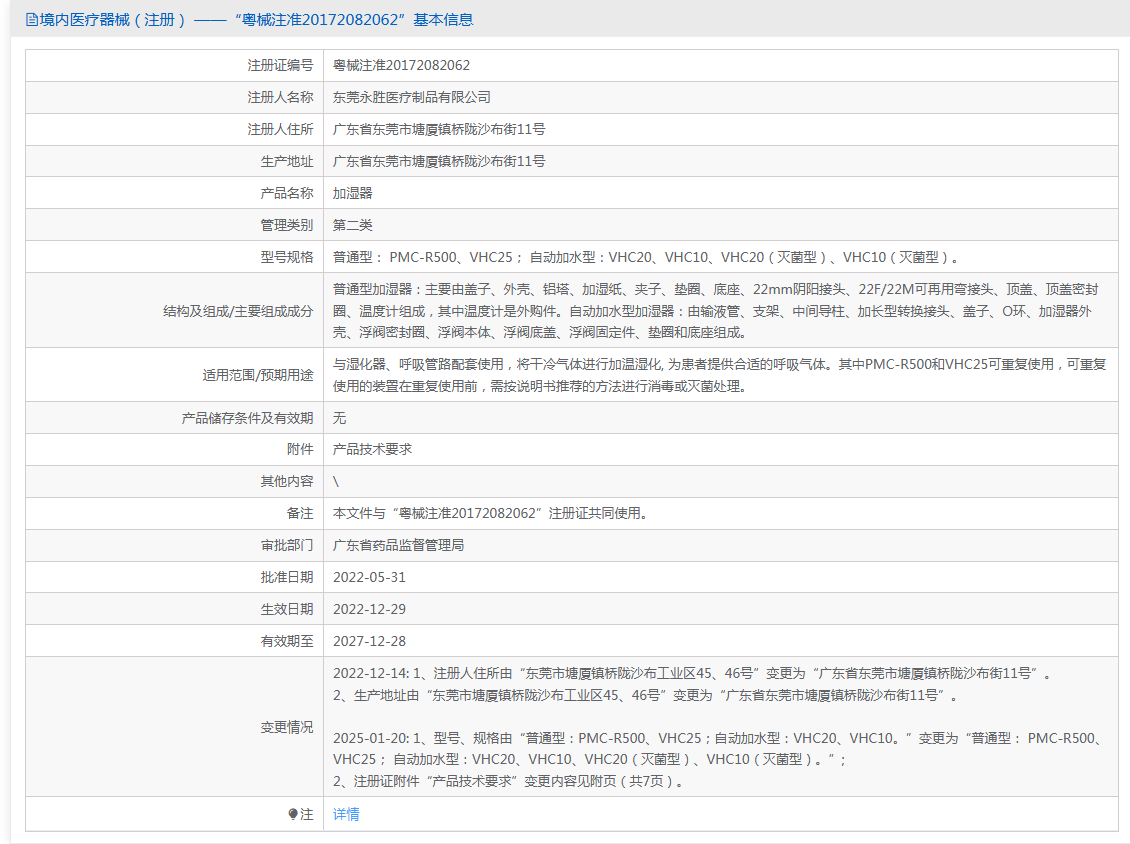Click registrant name 东莞永胜医疗制品有限公司
The height and width of the screenshot is (844, 1130).
[412, 97]
